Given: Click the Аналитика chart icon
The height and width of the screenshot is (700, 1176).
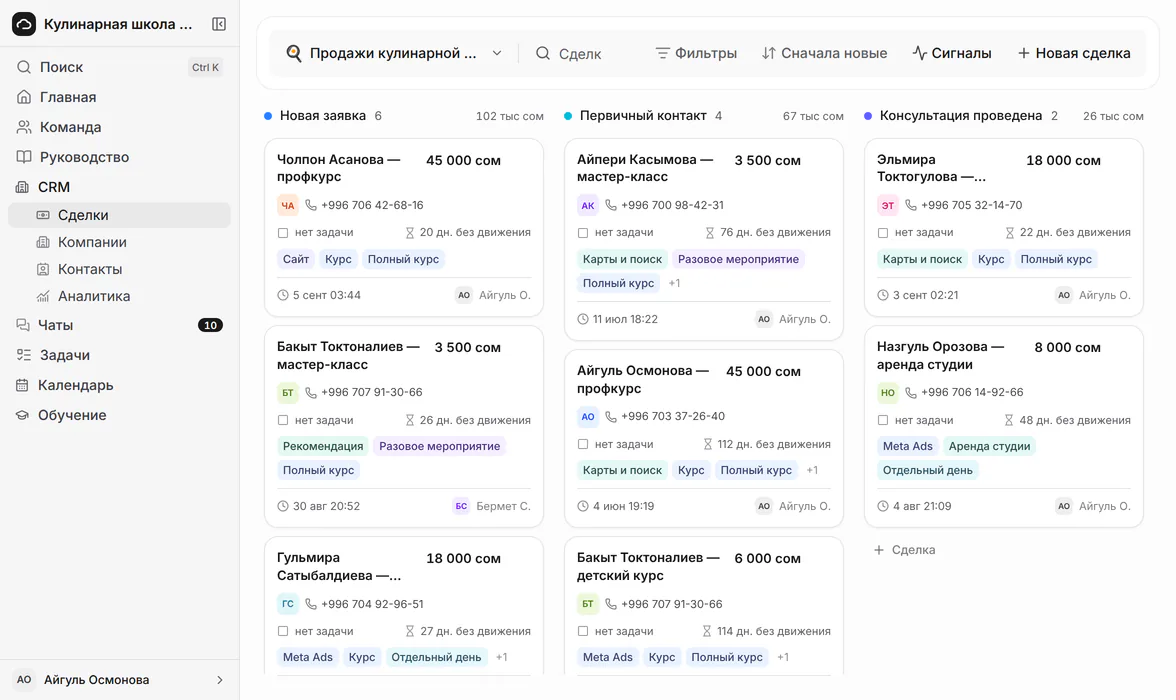Looking at the screenshot, I should [x=44, y=296].
